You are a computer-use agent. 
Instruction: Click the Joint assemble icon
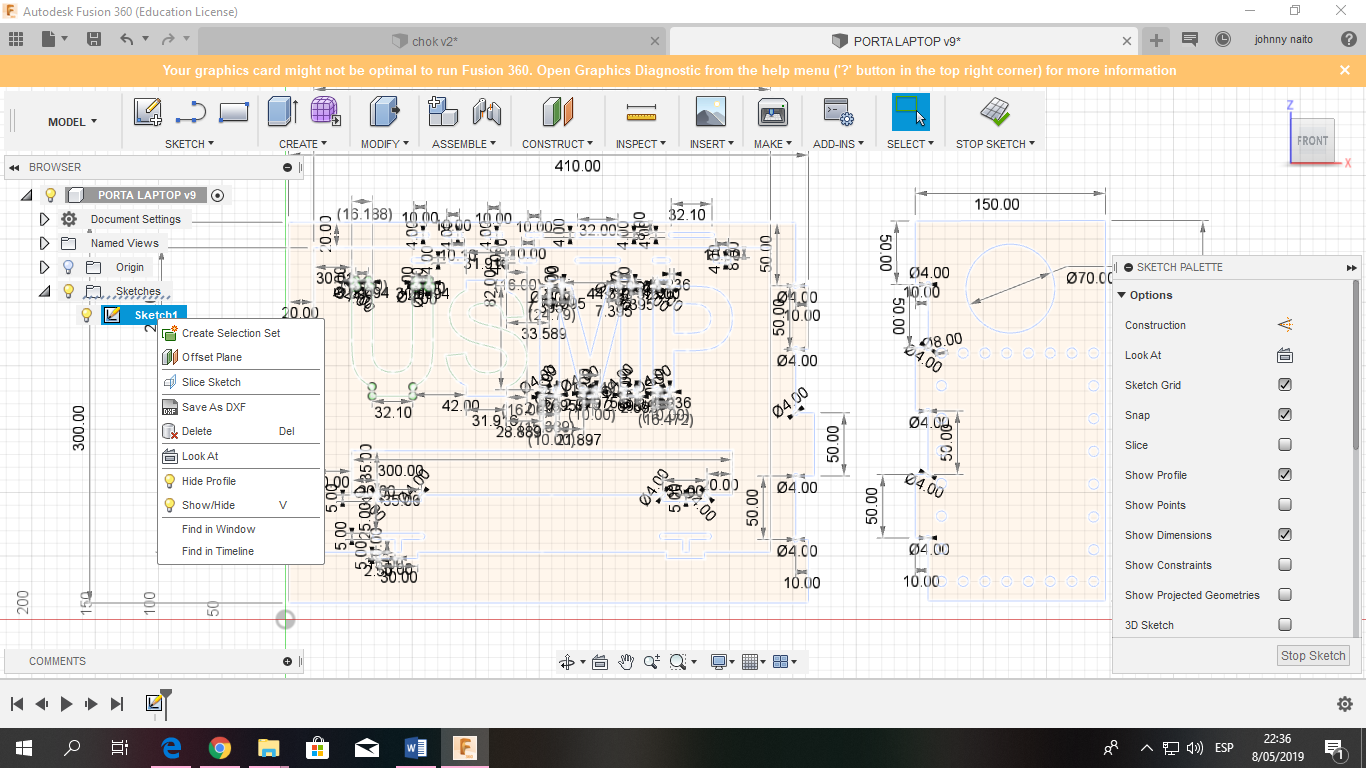(x=486, y=112)
